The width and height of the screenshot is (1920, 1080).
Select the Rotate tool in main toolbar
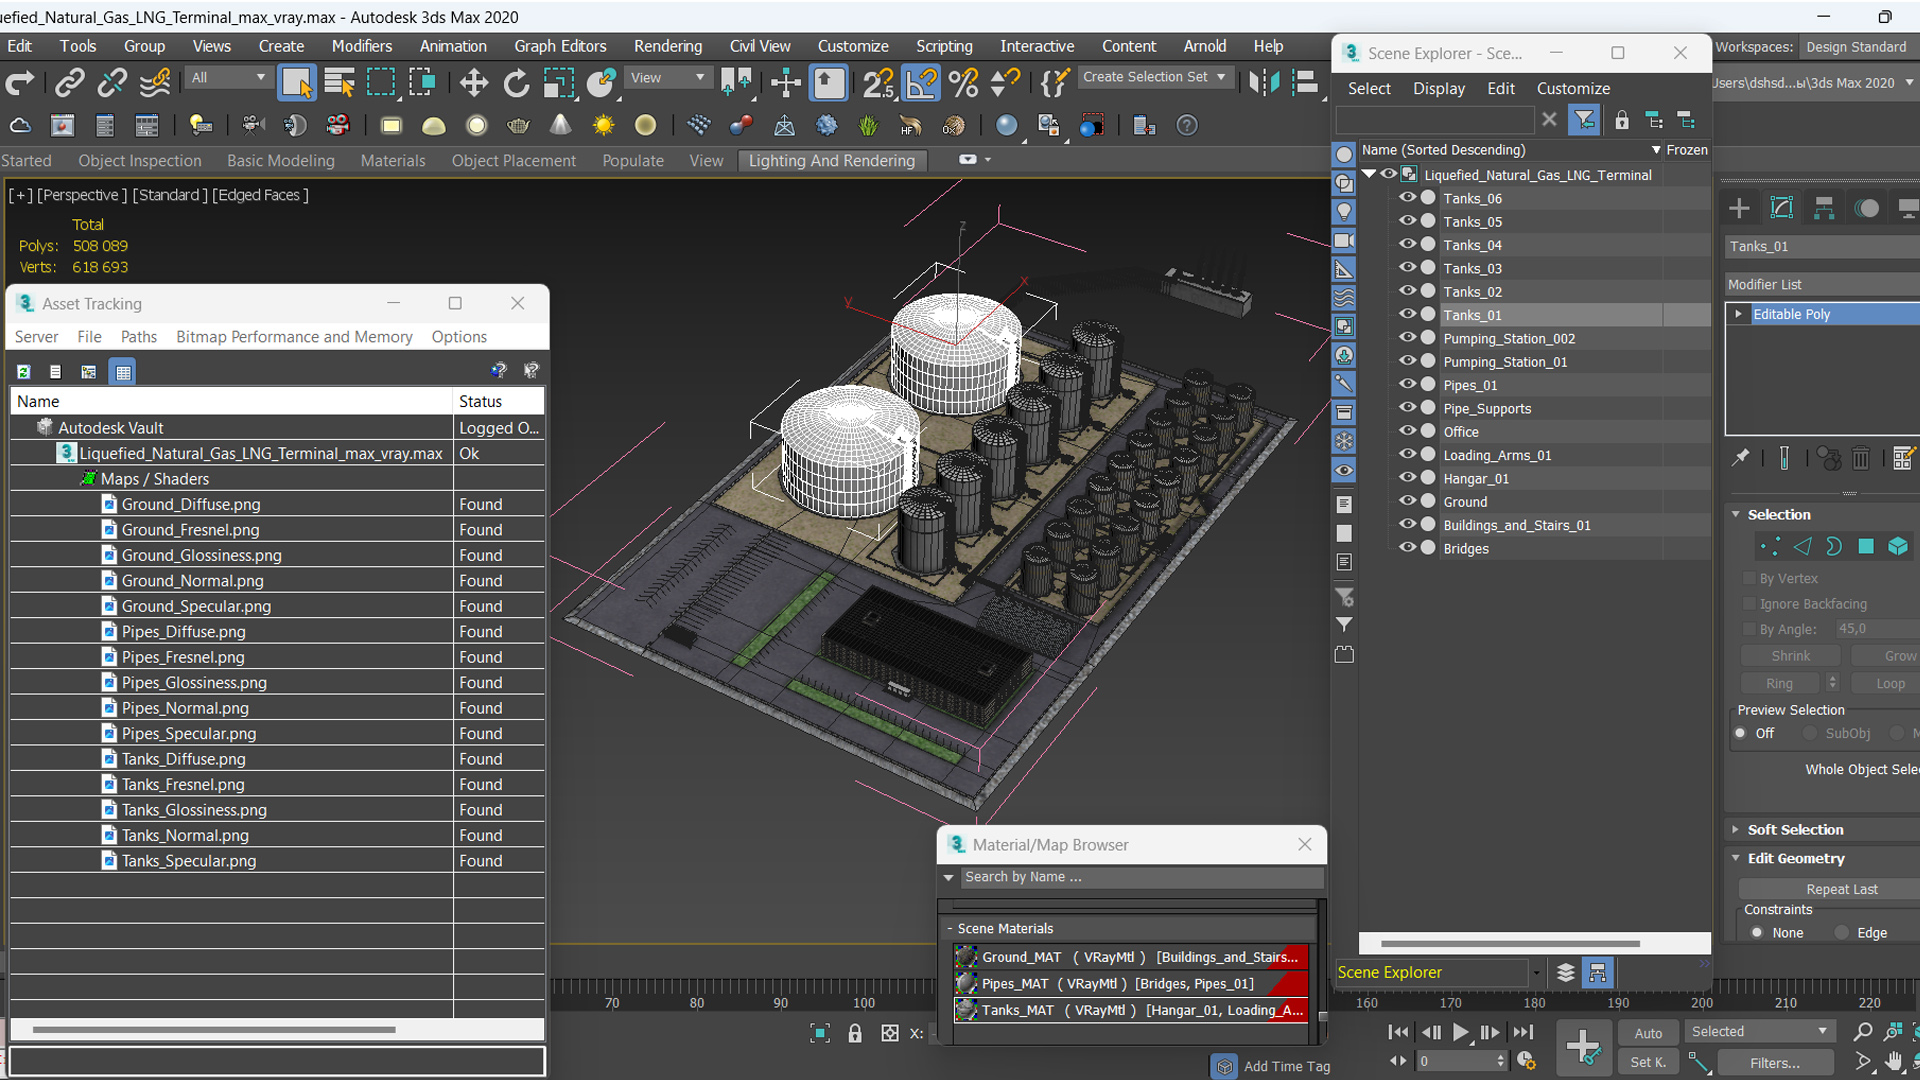click(516, 83)
